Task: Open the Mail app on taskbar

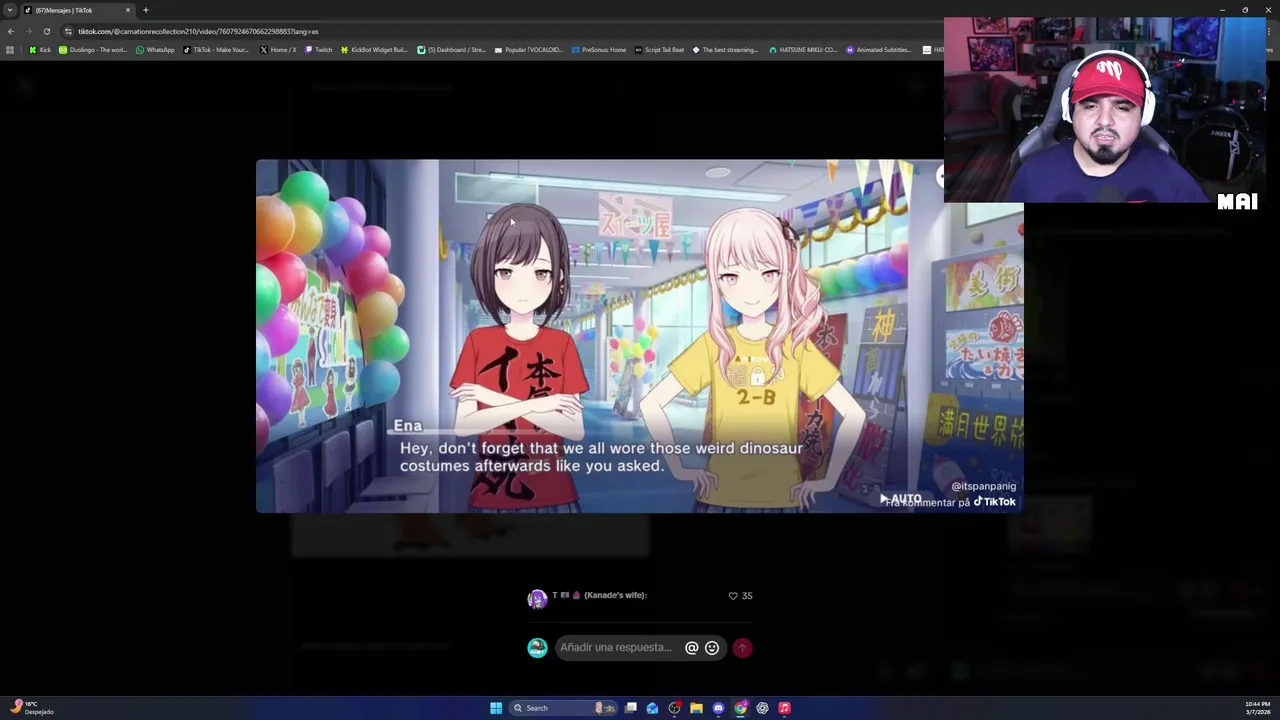Action: tap(652, 708)
